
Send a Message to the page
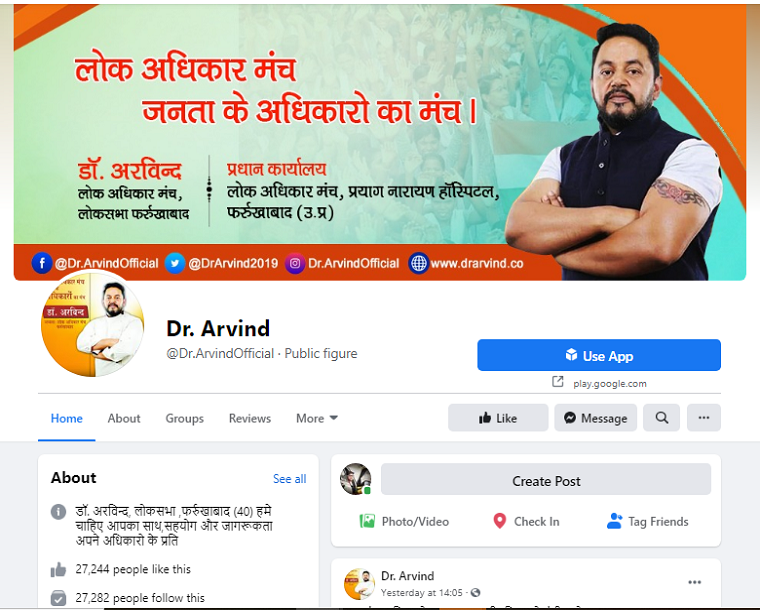[595, 418]
